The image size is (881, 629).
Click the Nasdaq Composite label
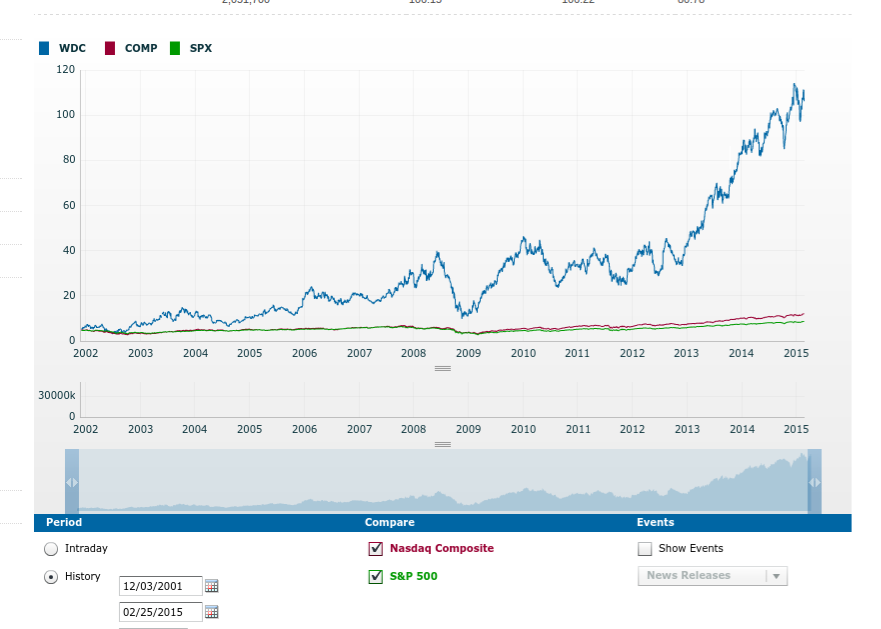(441, 548)
